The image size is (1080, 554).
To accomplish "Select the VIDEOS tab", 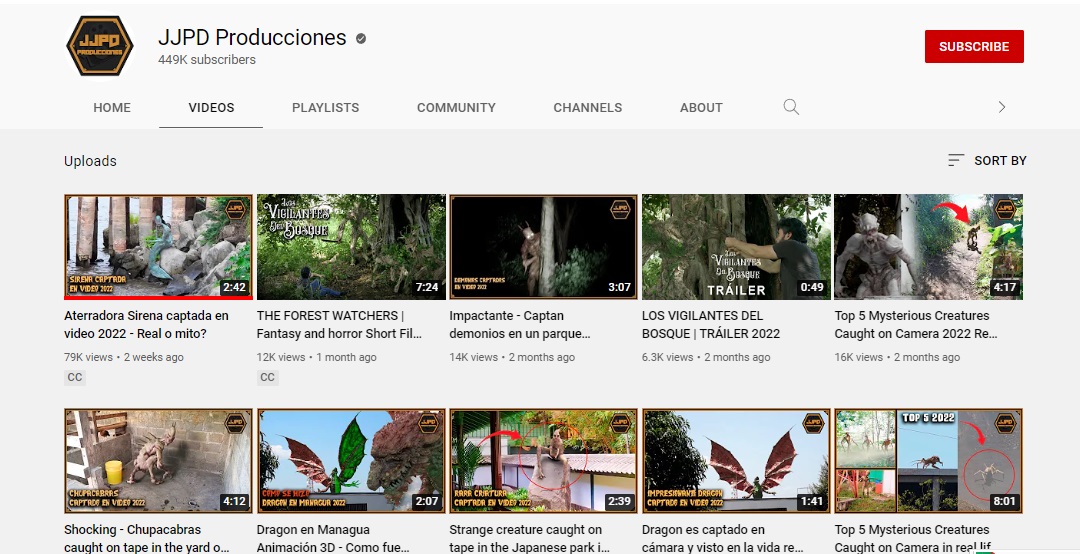I will 211,107.
